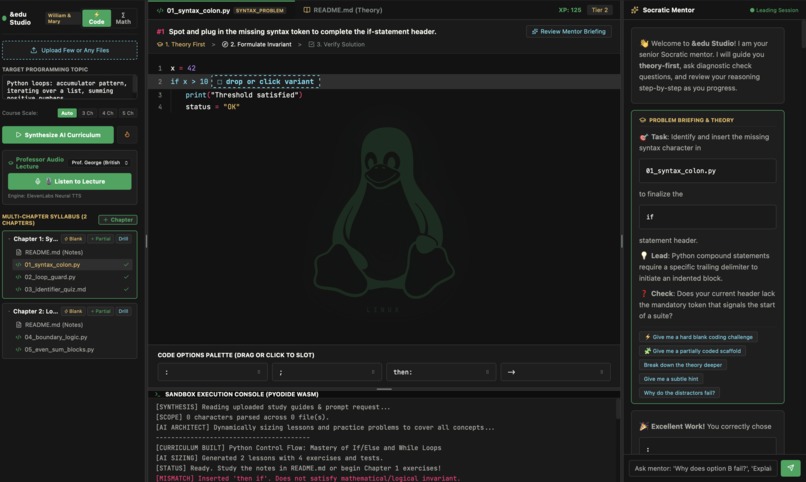This screenshot has height=482, width=806.
Task: Start Drill for Chapter 1
Action: [x=123, y=239]
